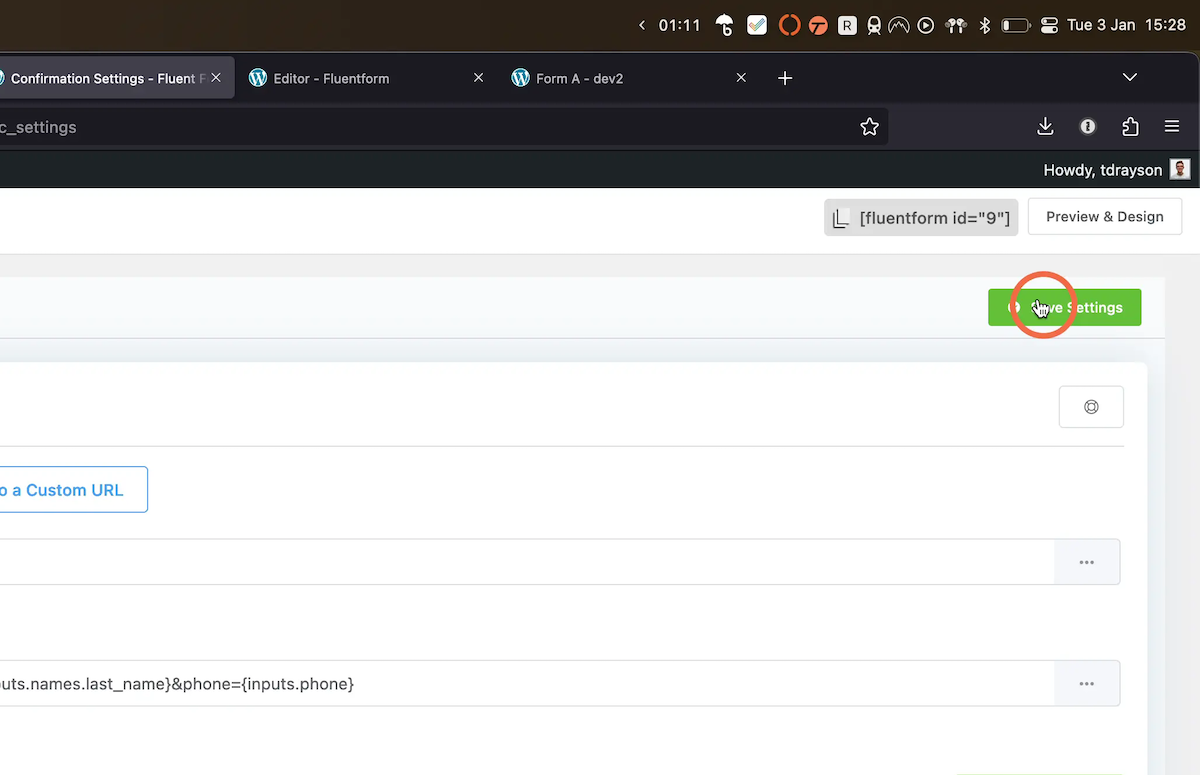Viewport: 1200px width, 776px height.
Task: Click the battery icon in menu bar
Action: point(1016,25)
